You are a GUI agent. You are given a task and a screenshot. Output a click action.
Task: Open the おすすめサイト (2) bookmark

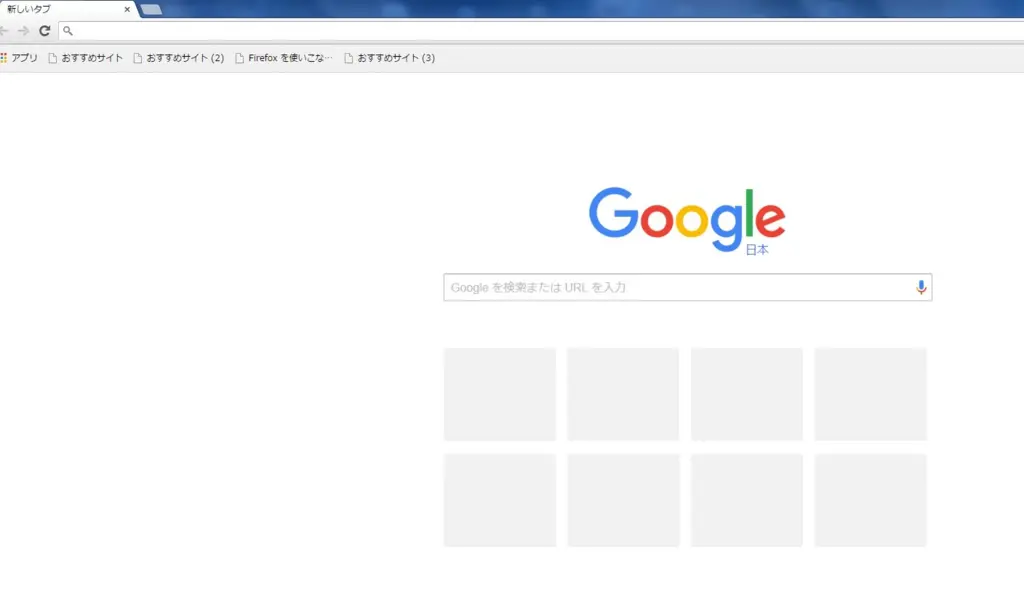pyautogui.click(x=179, y=58)
